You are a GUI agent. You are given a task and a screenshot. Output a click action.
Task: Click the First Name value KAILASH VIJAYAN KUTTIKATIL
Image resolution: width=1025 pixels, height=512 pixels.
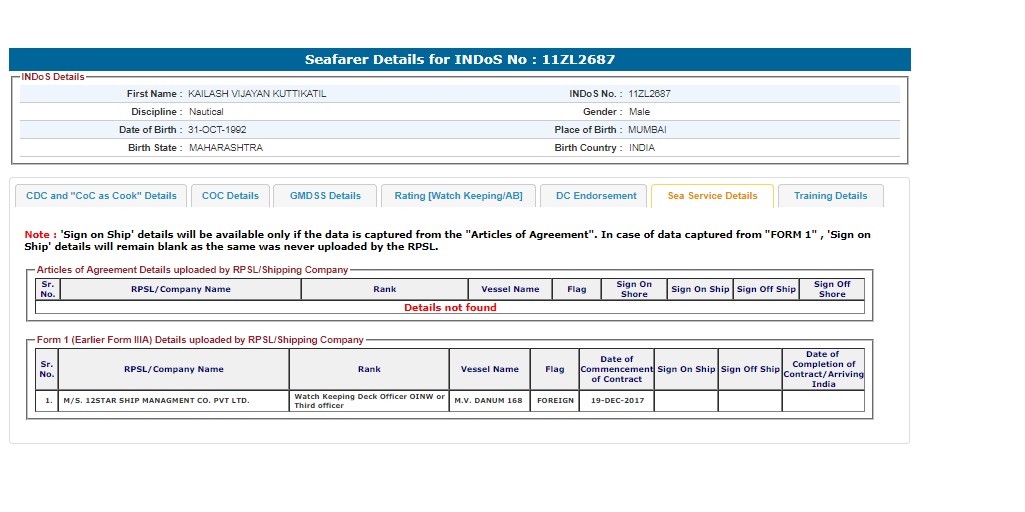coord(257,94)
